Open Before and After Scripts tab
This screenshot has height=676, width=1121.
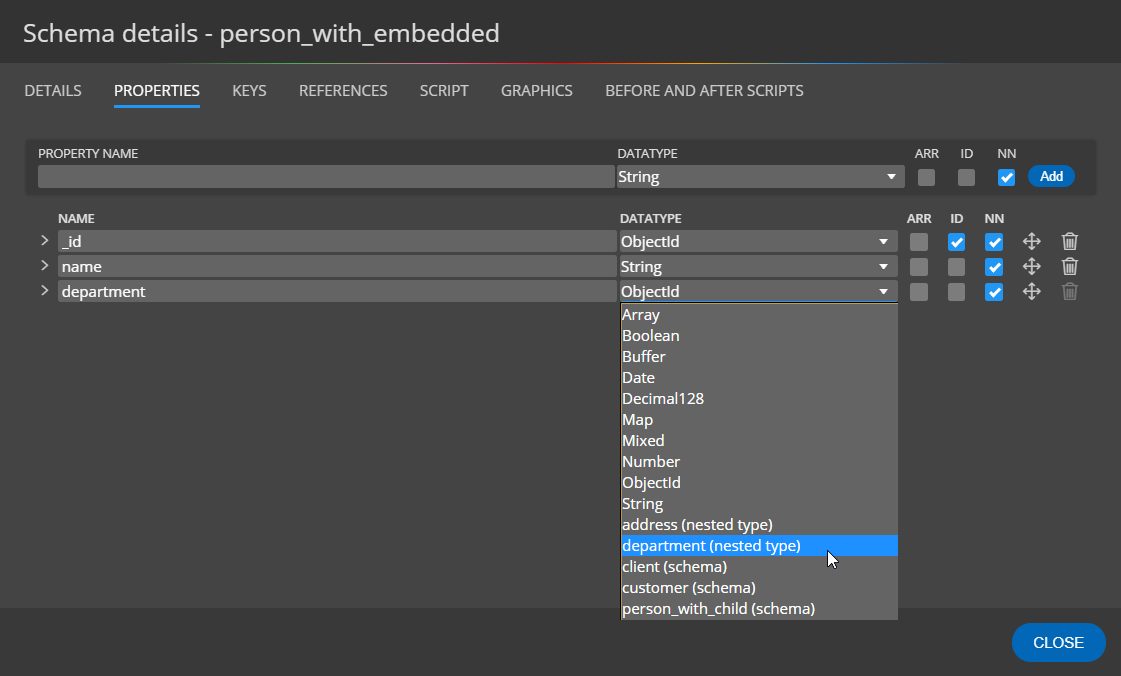pyautogui.click(x=704, y=91)
